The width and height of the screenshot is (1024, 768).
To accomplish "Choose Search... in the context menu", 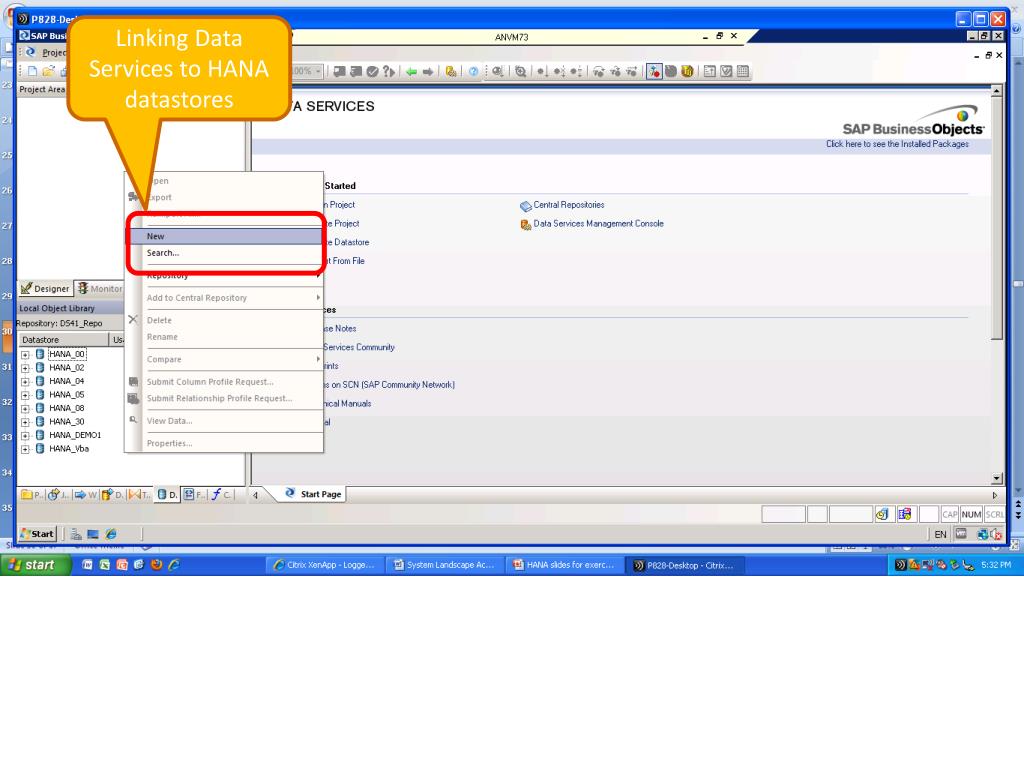I will click(225, 253).
